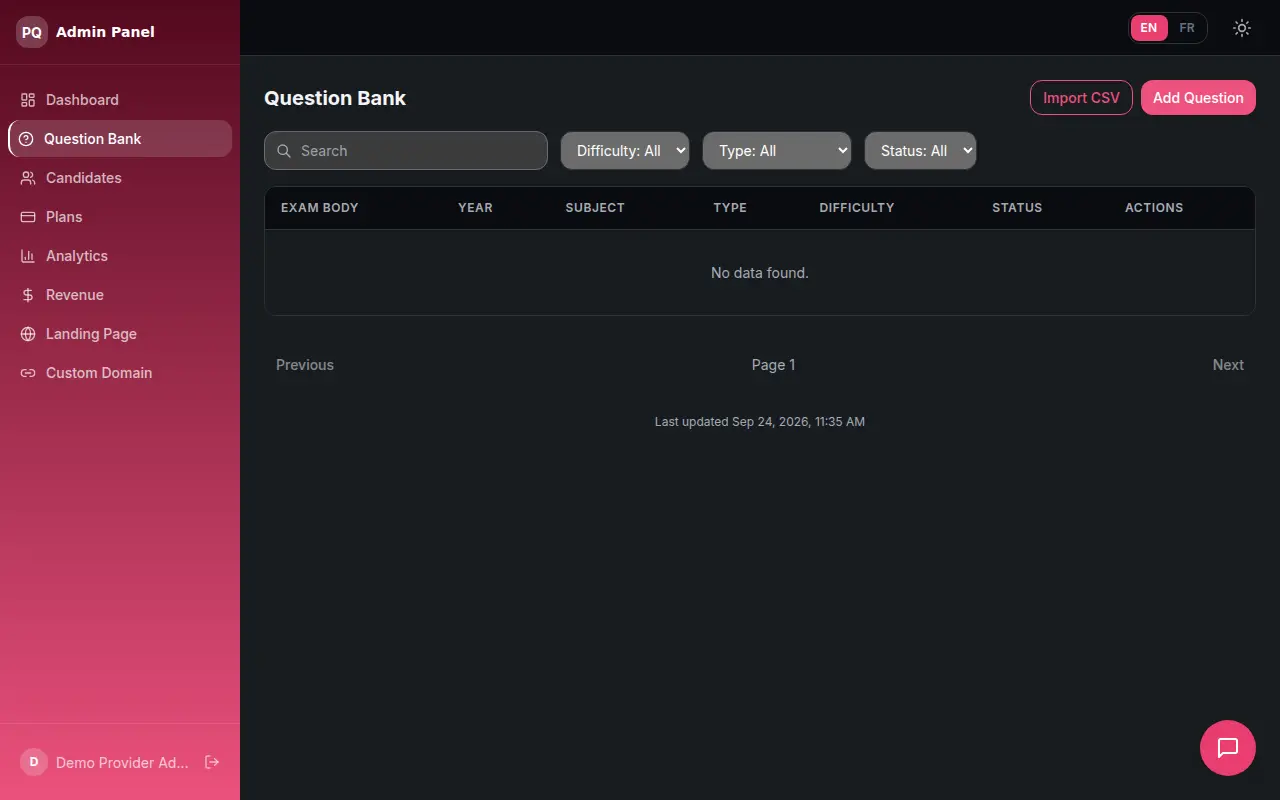Viewport: 1280px width, 800px height.
Task: Go to the Next page
Action: [1228, 365]
